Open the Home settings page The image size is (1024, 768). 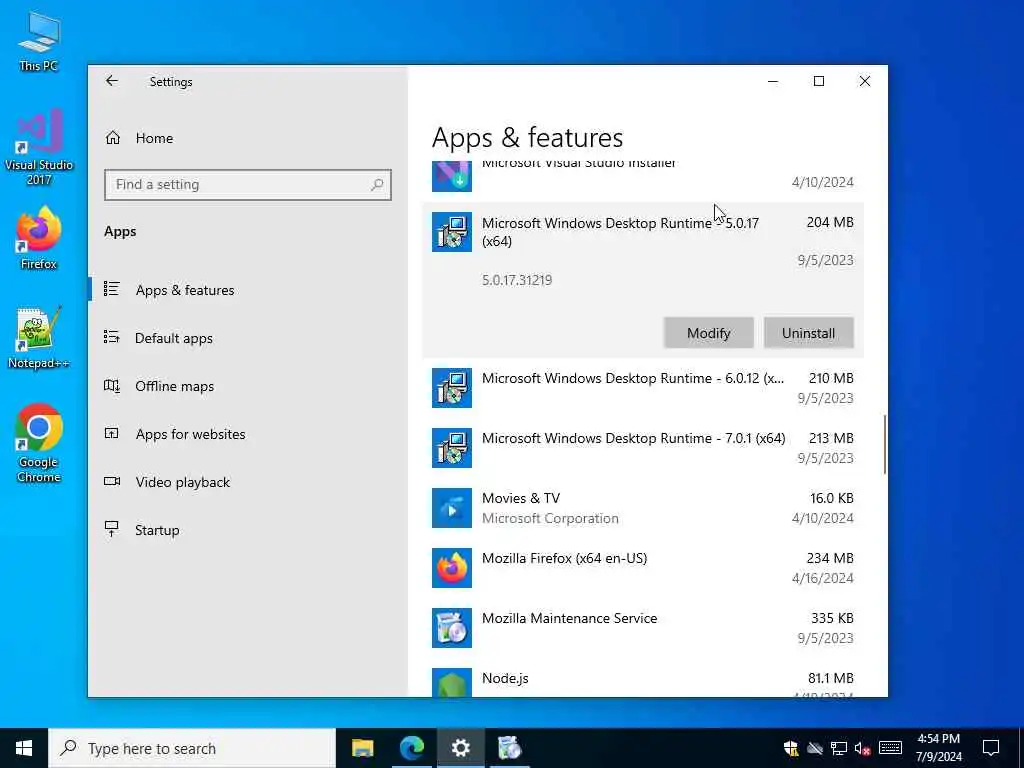(x=154, y=138)
